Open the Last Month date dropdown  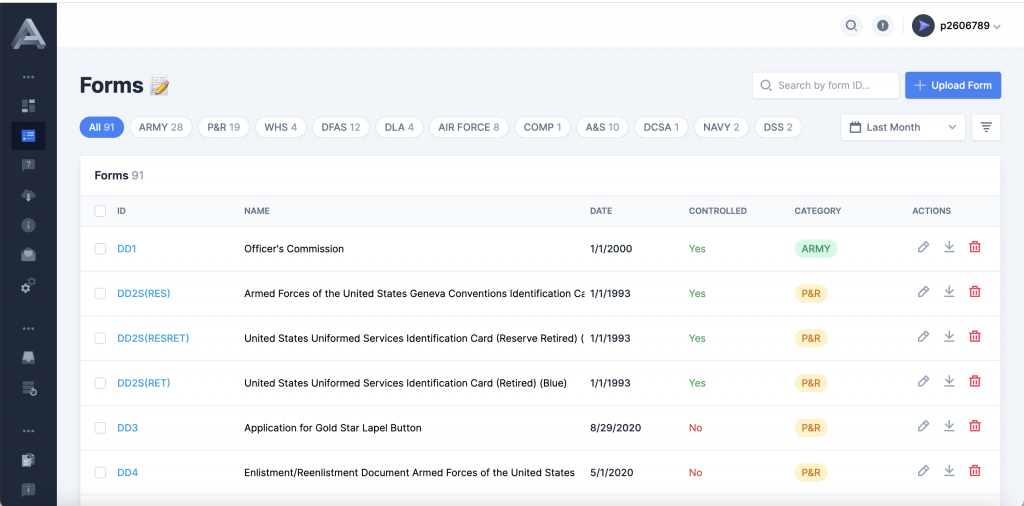click(x=903, y=127)
